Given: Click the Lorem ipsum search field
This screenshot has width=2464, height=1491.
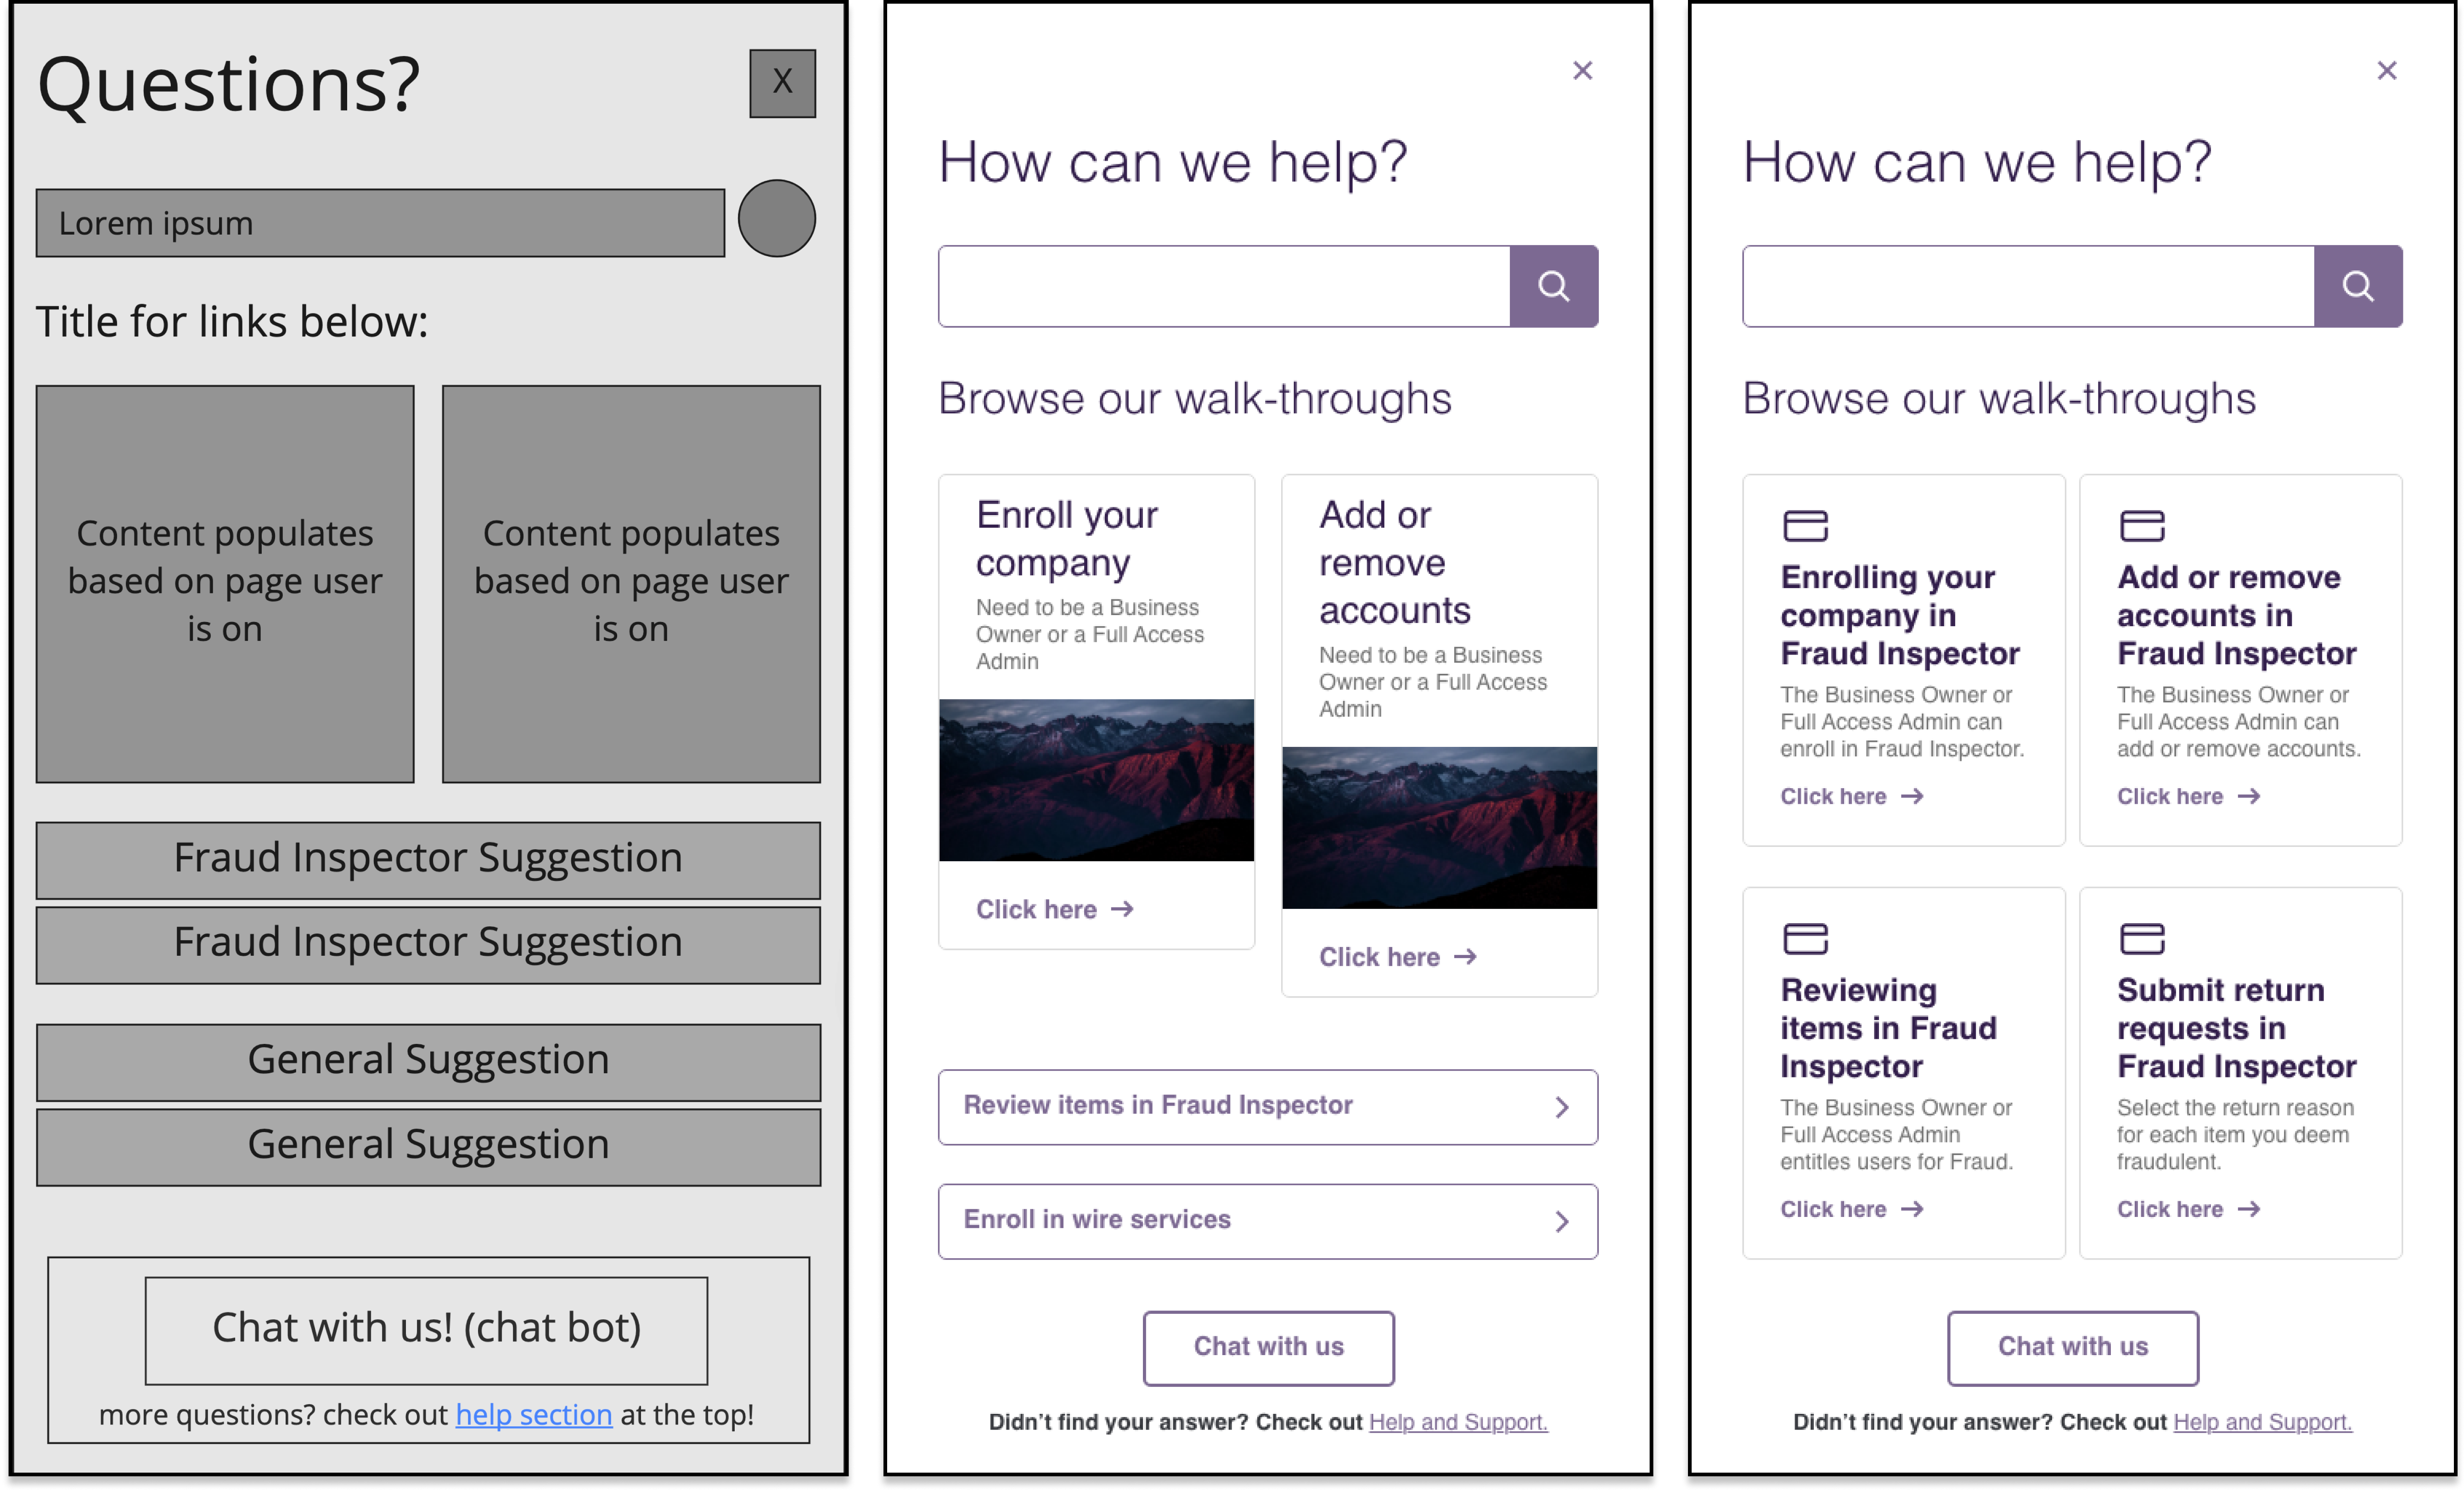Looking at the screenshot, I should [380, 223].
